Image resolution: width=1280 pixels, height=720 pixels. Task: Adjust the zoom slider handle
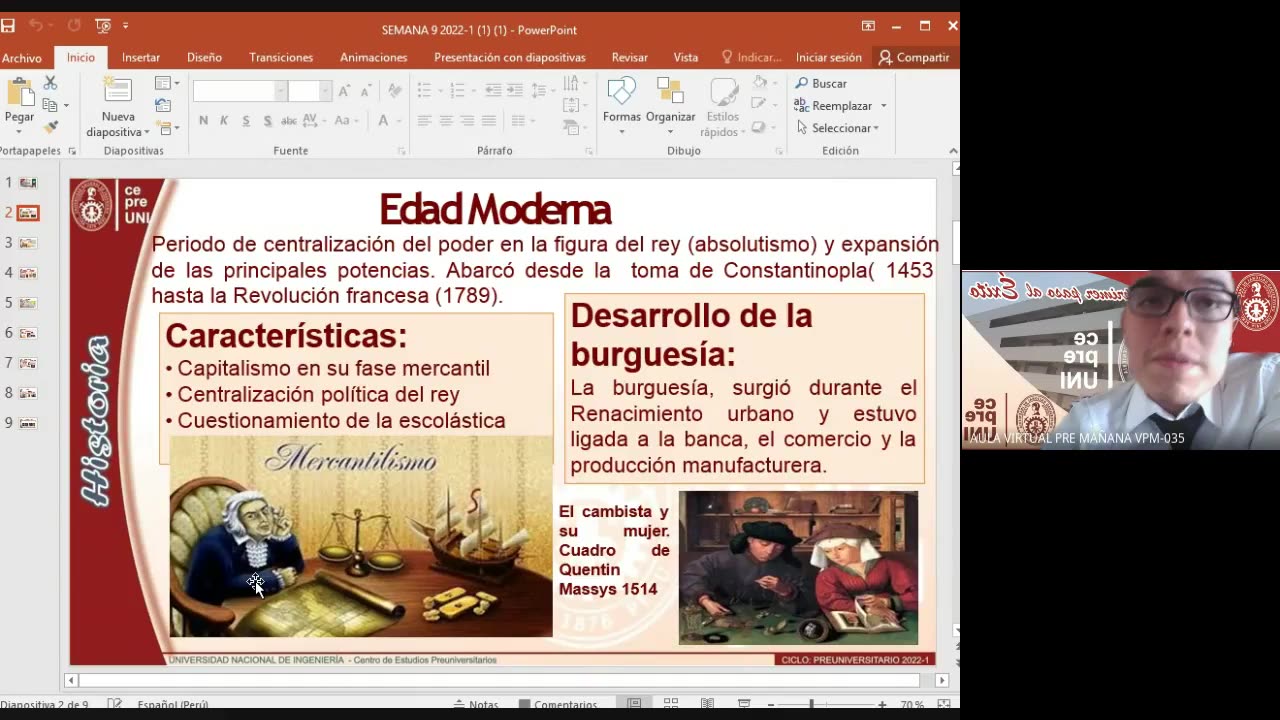(x=811, y=705)
